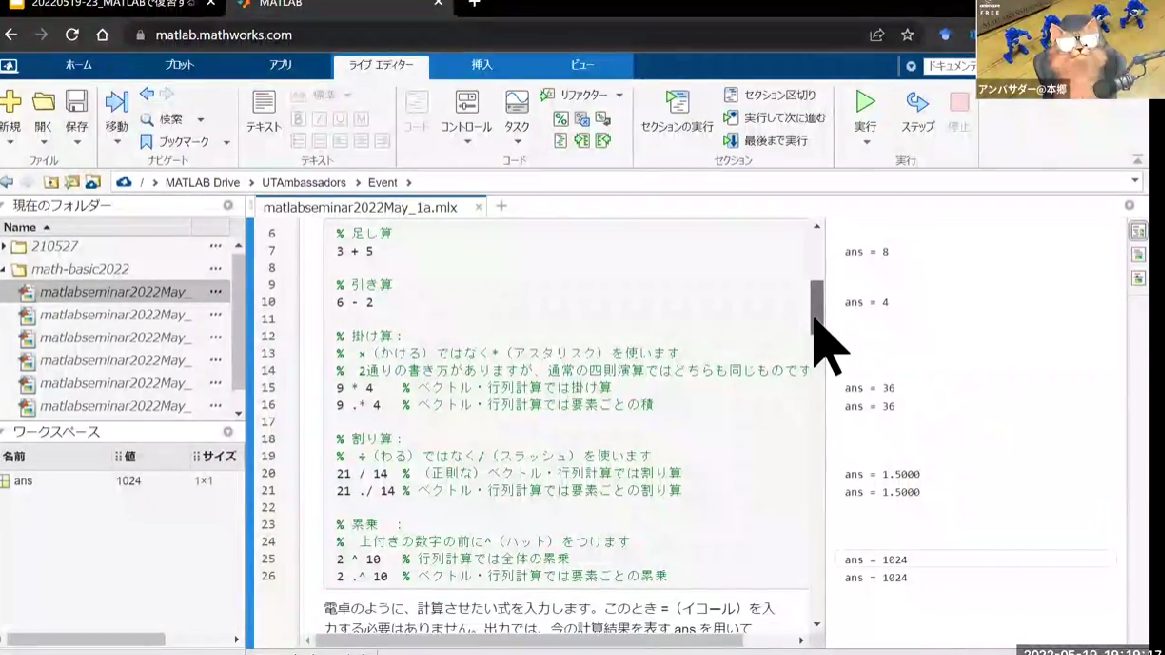This screenshot has width=1165, height=655.
Task: Click the ステップ (Step) icon
Action: coord(918,102)
